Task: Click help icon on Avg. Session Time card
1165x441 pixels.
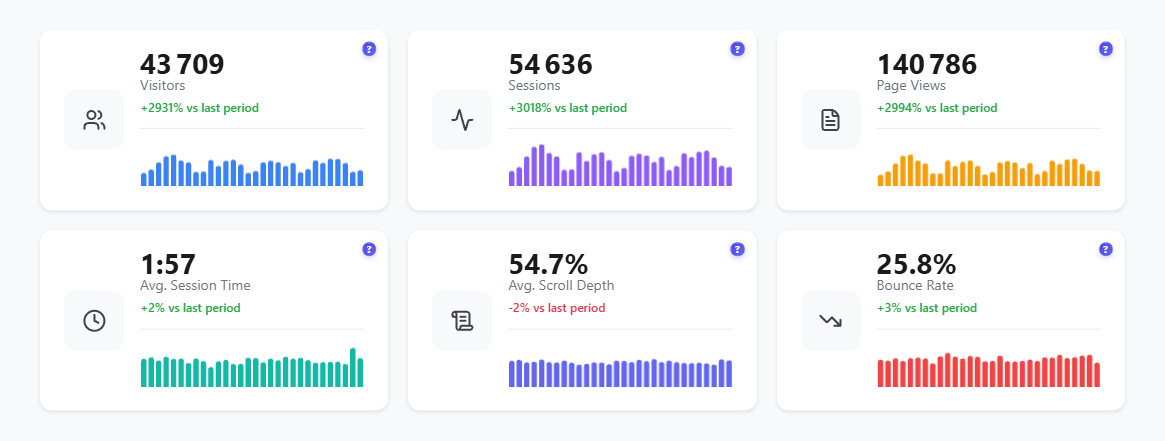Action: (369, 249)
